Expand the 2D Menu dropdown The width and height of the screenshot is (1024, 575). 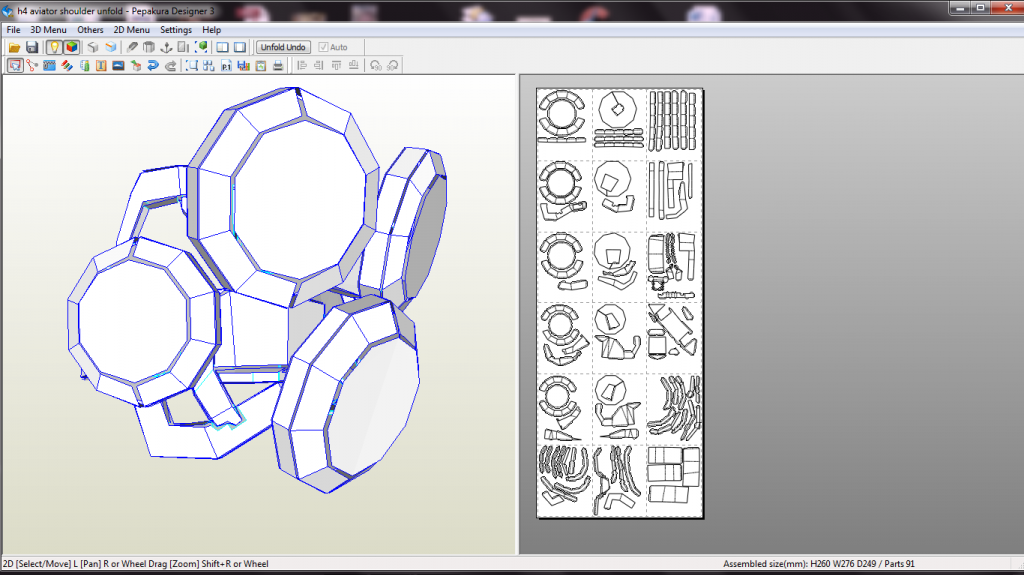click(x=131, y=30)
